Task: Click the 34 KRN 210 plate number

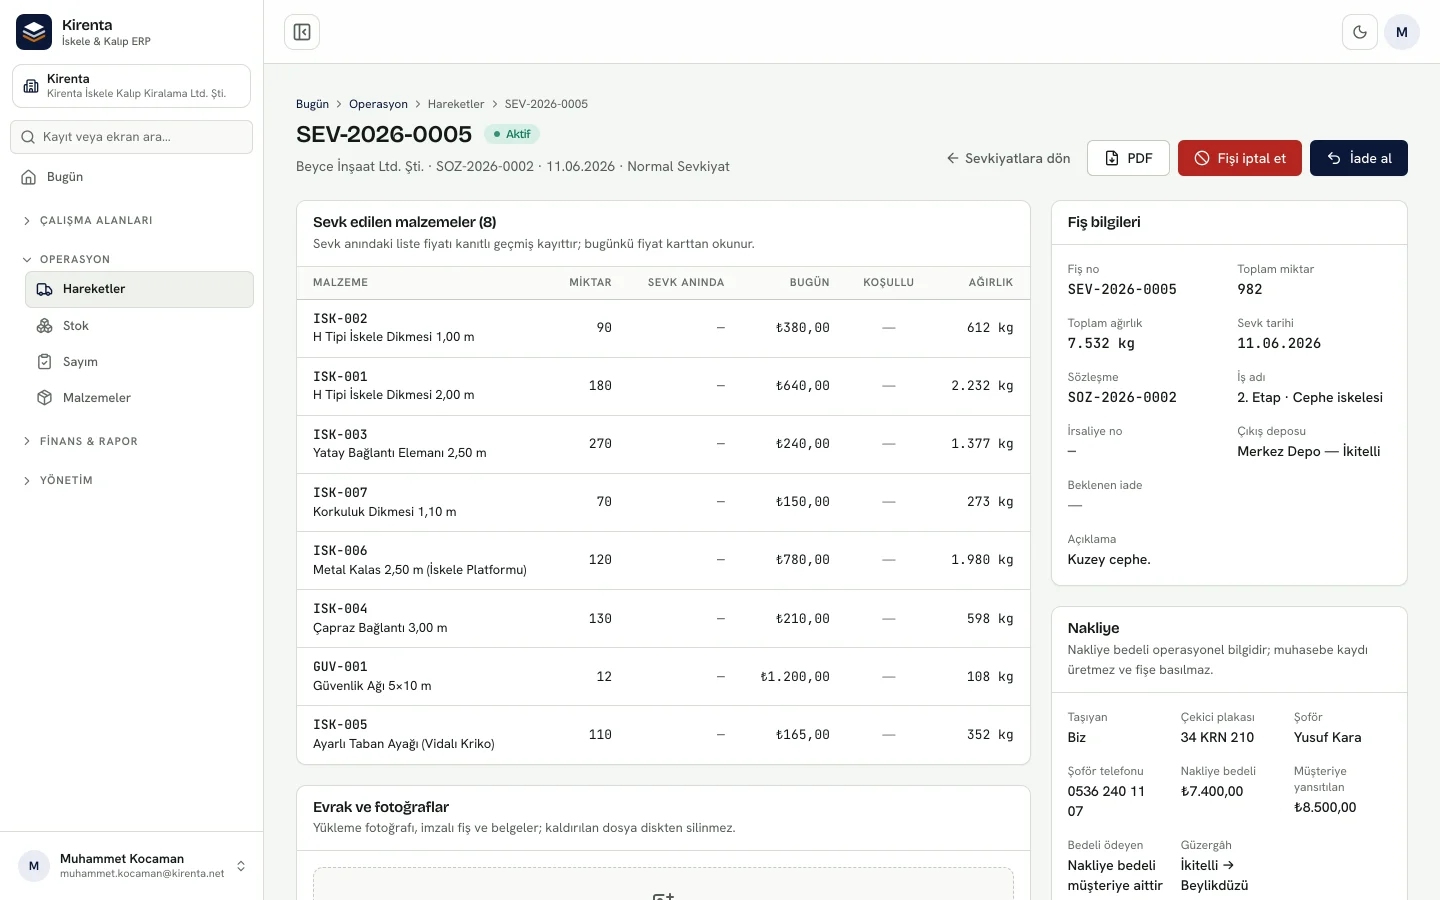Action: [1217, 737]
